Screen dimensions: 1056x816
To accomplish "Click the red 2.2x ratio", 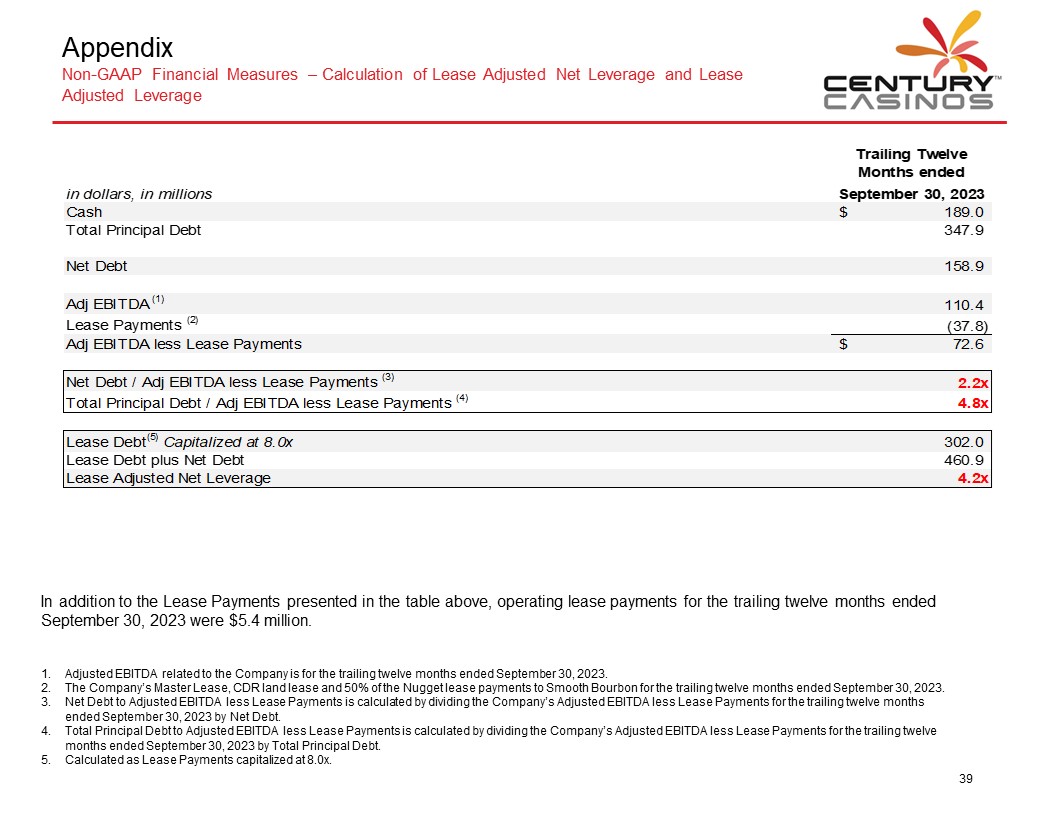I will tap(973, 382).
